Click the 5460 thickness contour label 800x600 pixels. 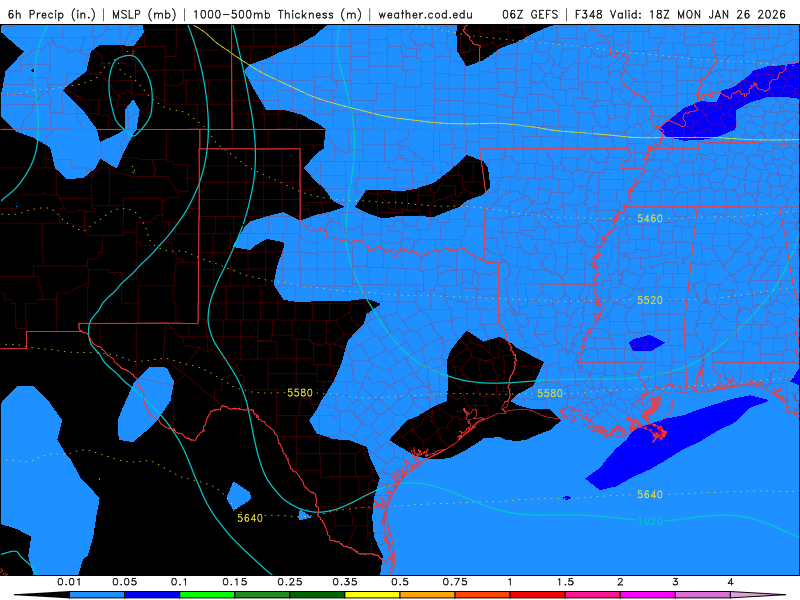point(649,218)
